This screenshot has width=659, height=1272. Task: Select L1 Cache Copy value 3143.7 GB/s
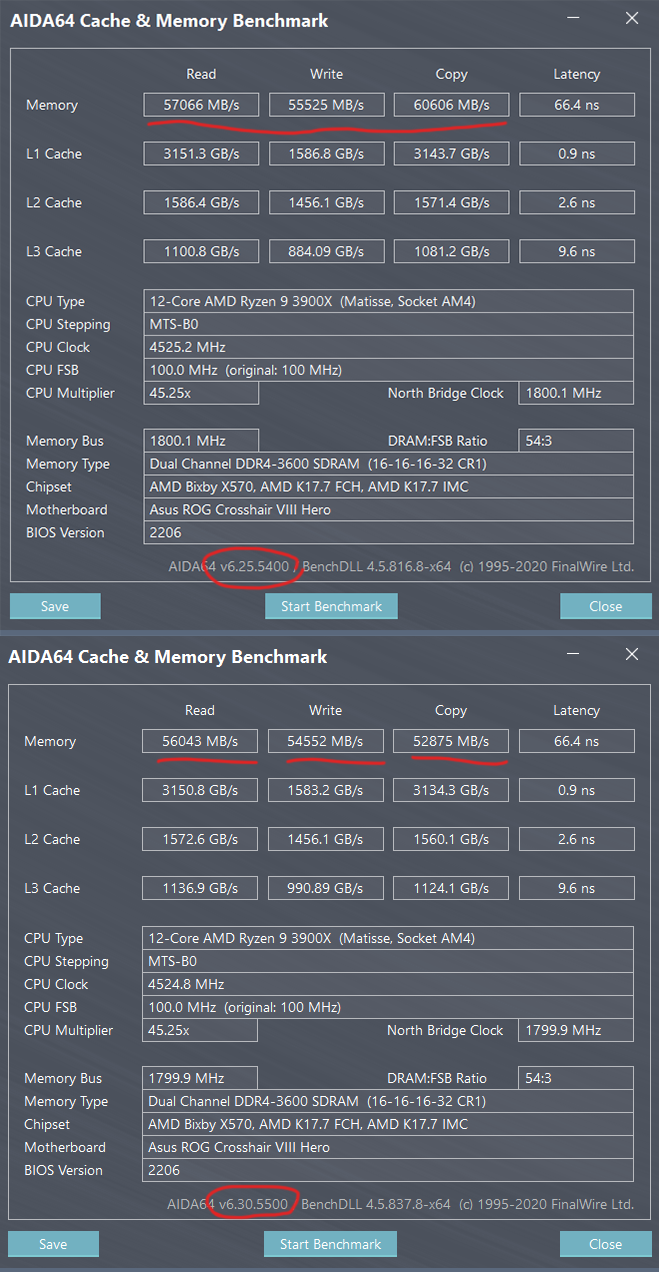pyautogui.click(x=451, y=154)
